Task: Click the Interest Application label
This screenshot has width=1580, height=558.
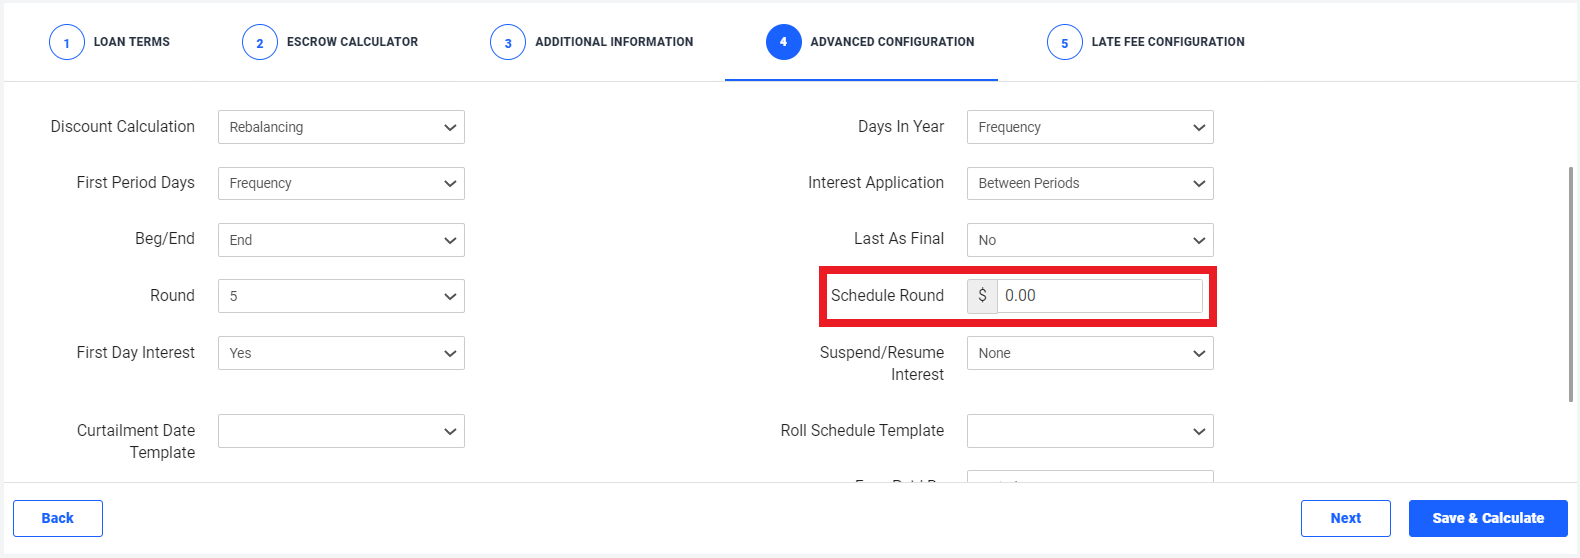Action: point(876,183)
